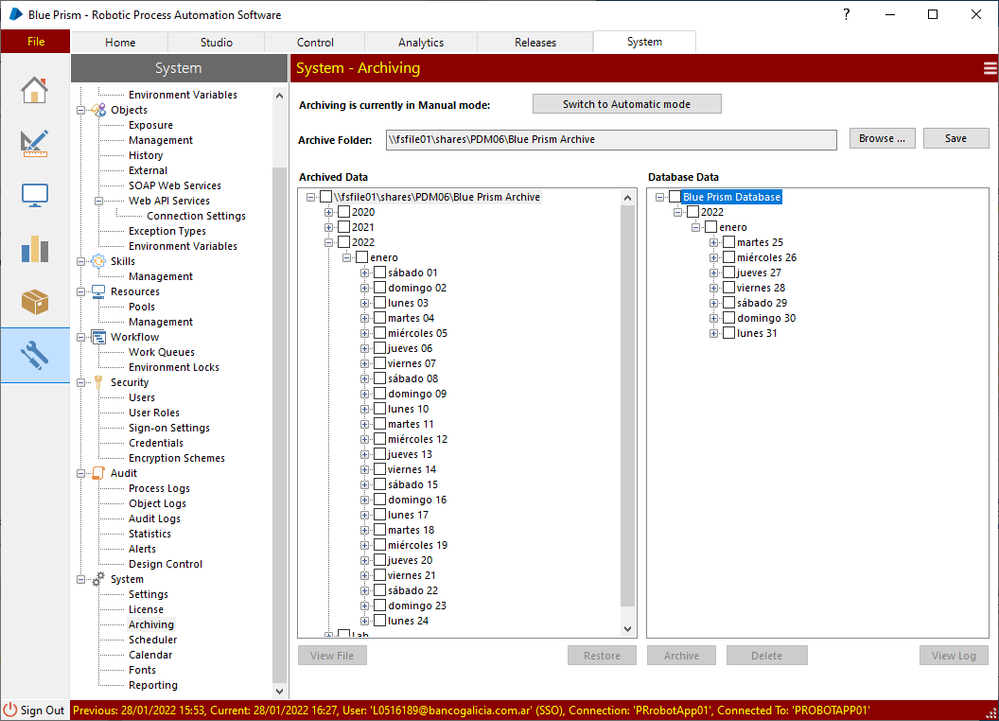Click the Audit tree node icon

98,473
